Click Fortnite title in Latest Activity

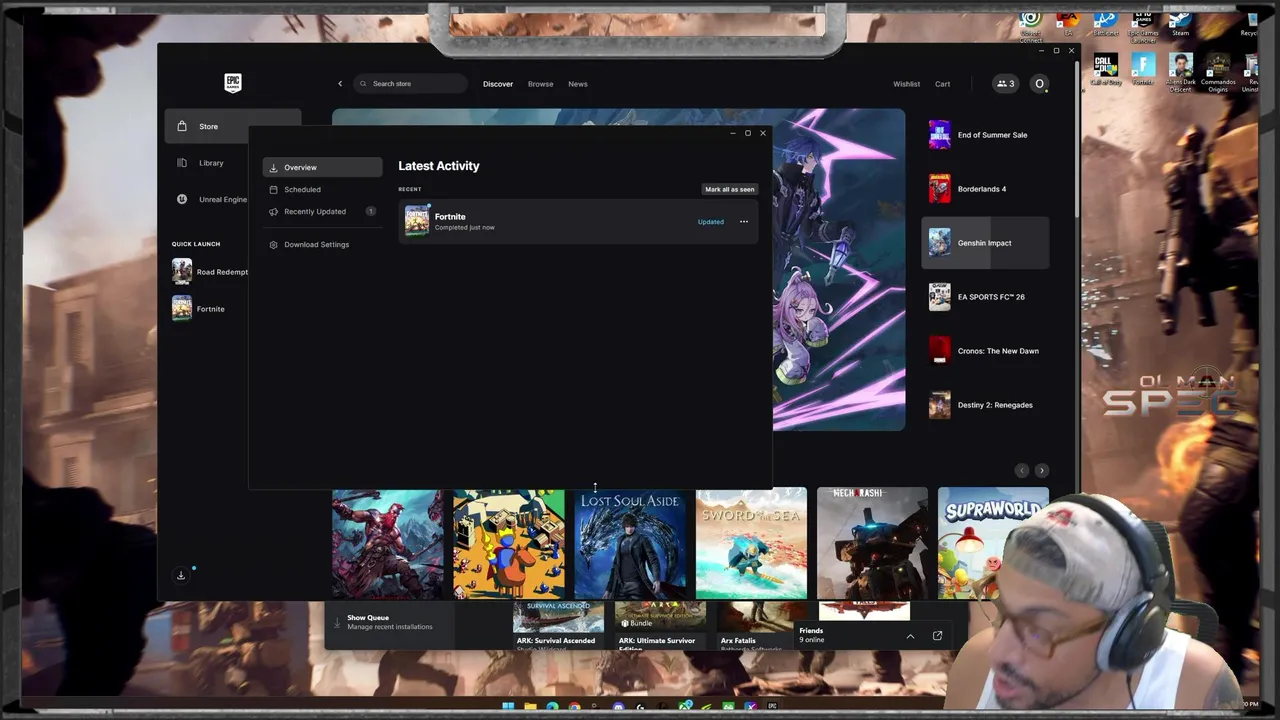[450, 216]
